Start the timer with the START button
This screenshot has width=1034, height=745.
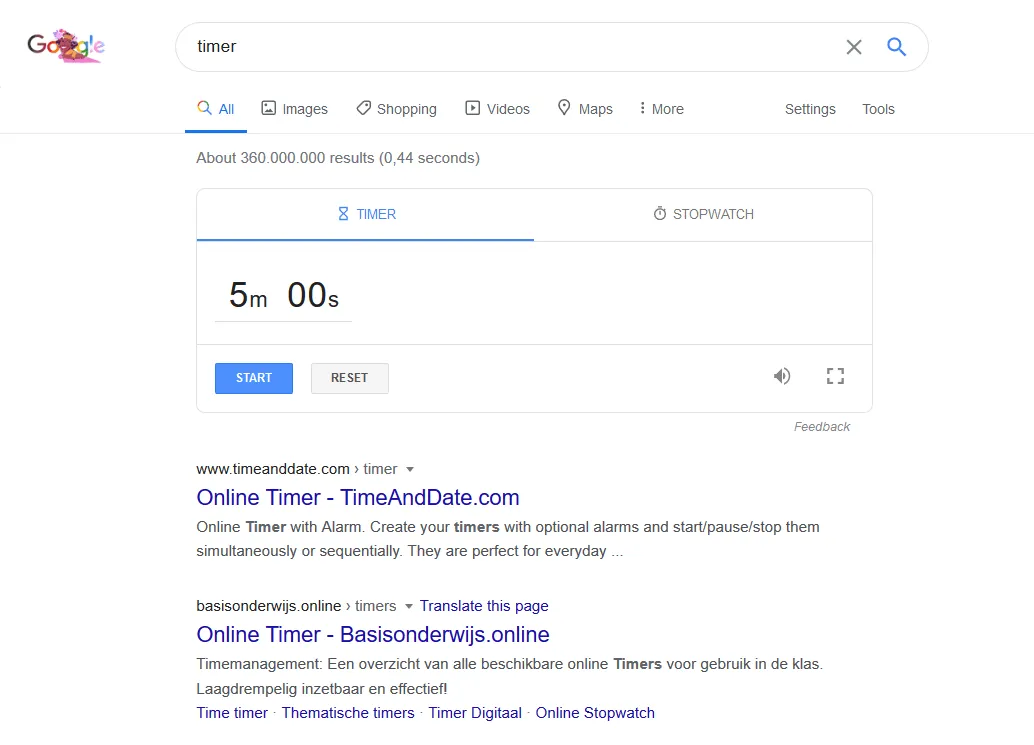pos(254,378)
